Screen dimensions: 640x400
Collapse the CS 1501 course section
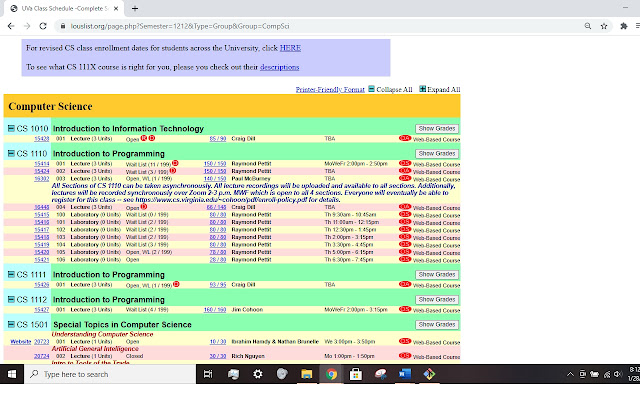11,324
